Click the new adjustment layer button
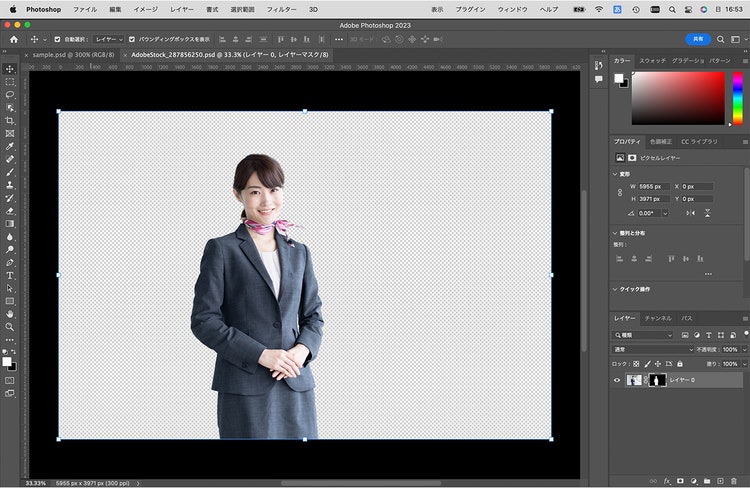750x488 pixels. click(694, 481)
